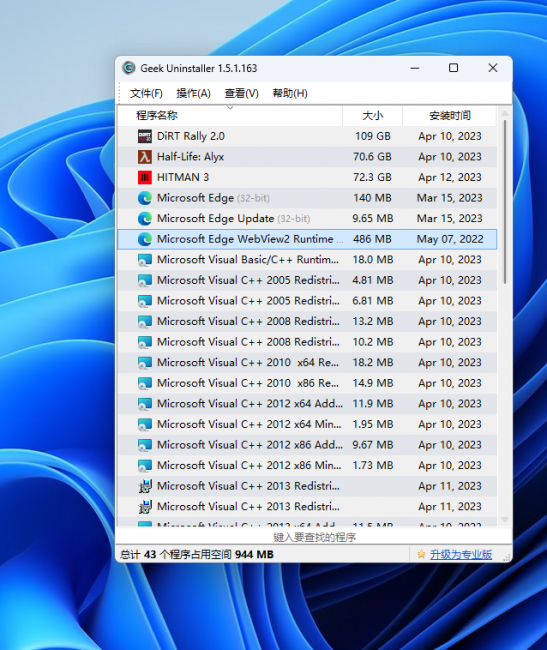Click the 14.9 MB size value
This screenshot has width=547, height=650.
pos(373,383)
